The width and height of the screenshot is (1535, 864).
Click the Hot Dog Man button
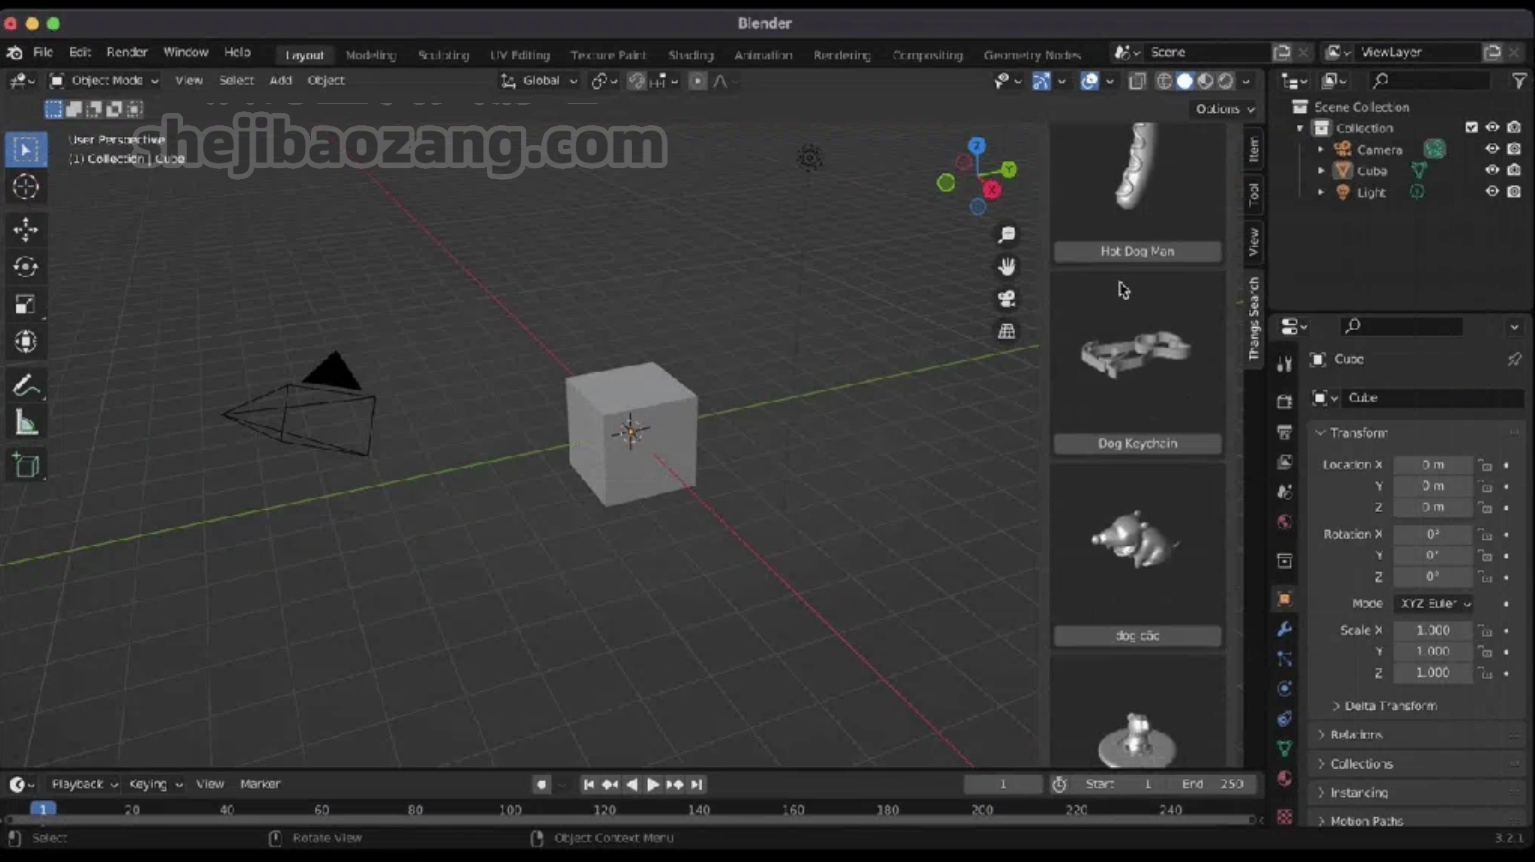[1137, 252]
